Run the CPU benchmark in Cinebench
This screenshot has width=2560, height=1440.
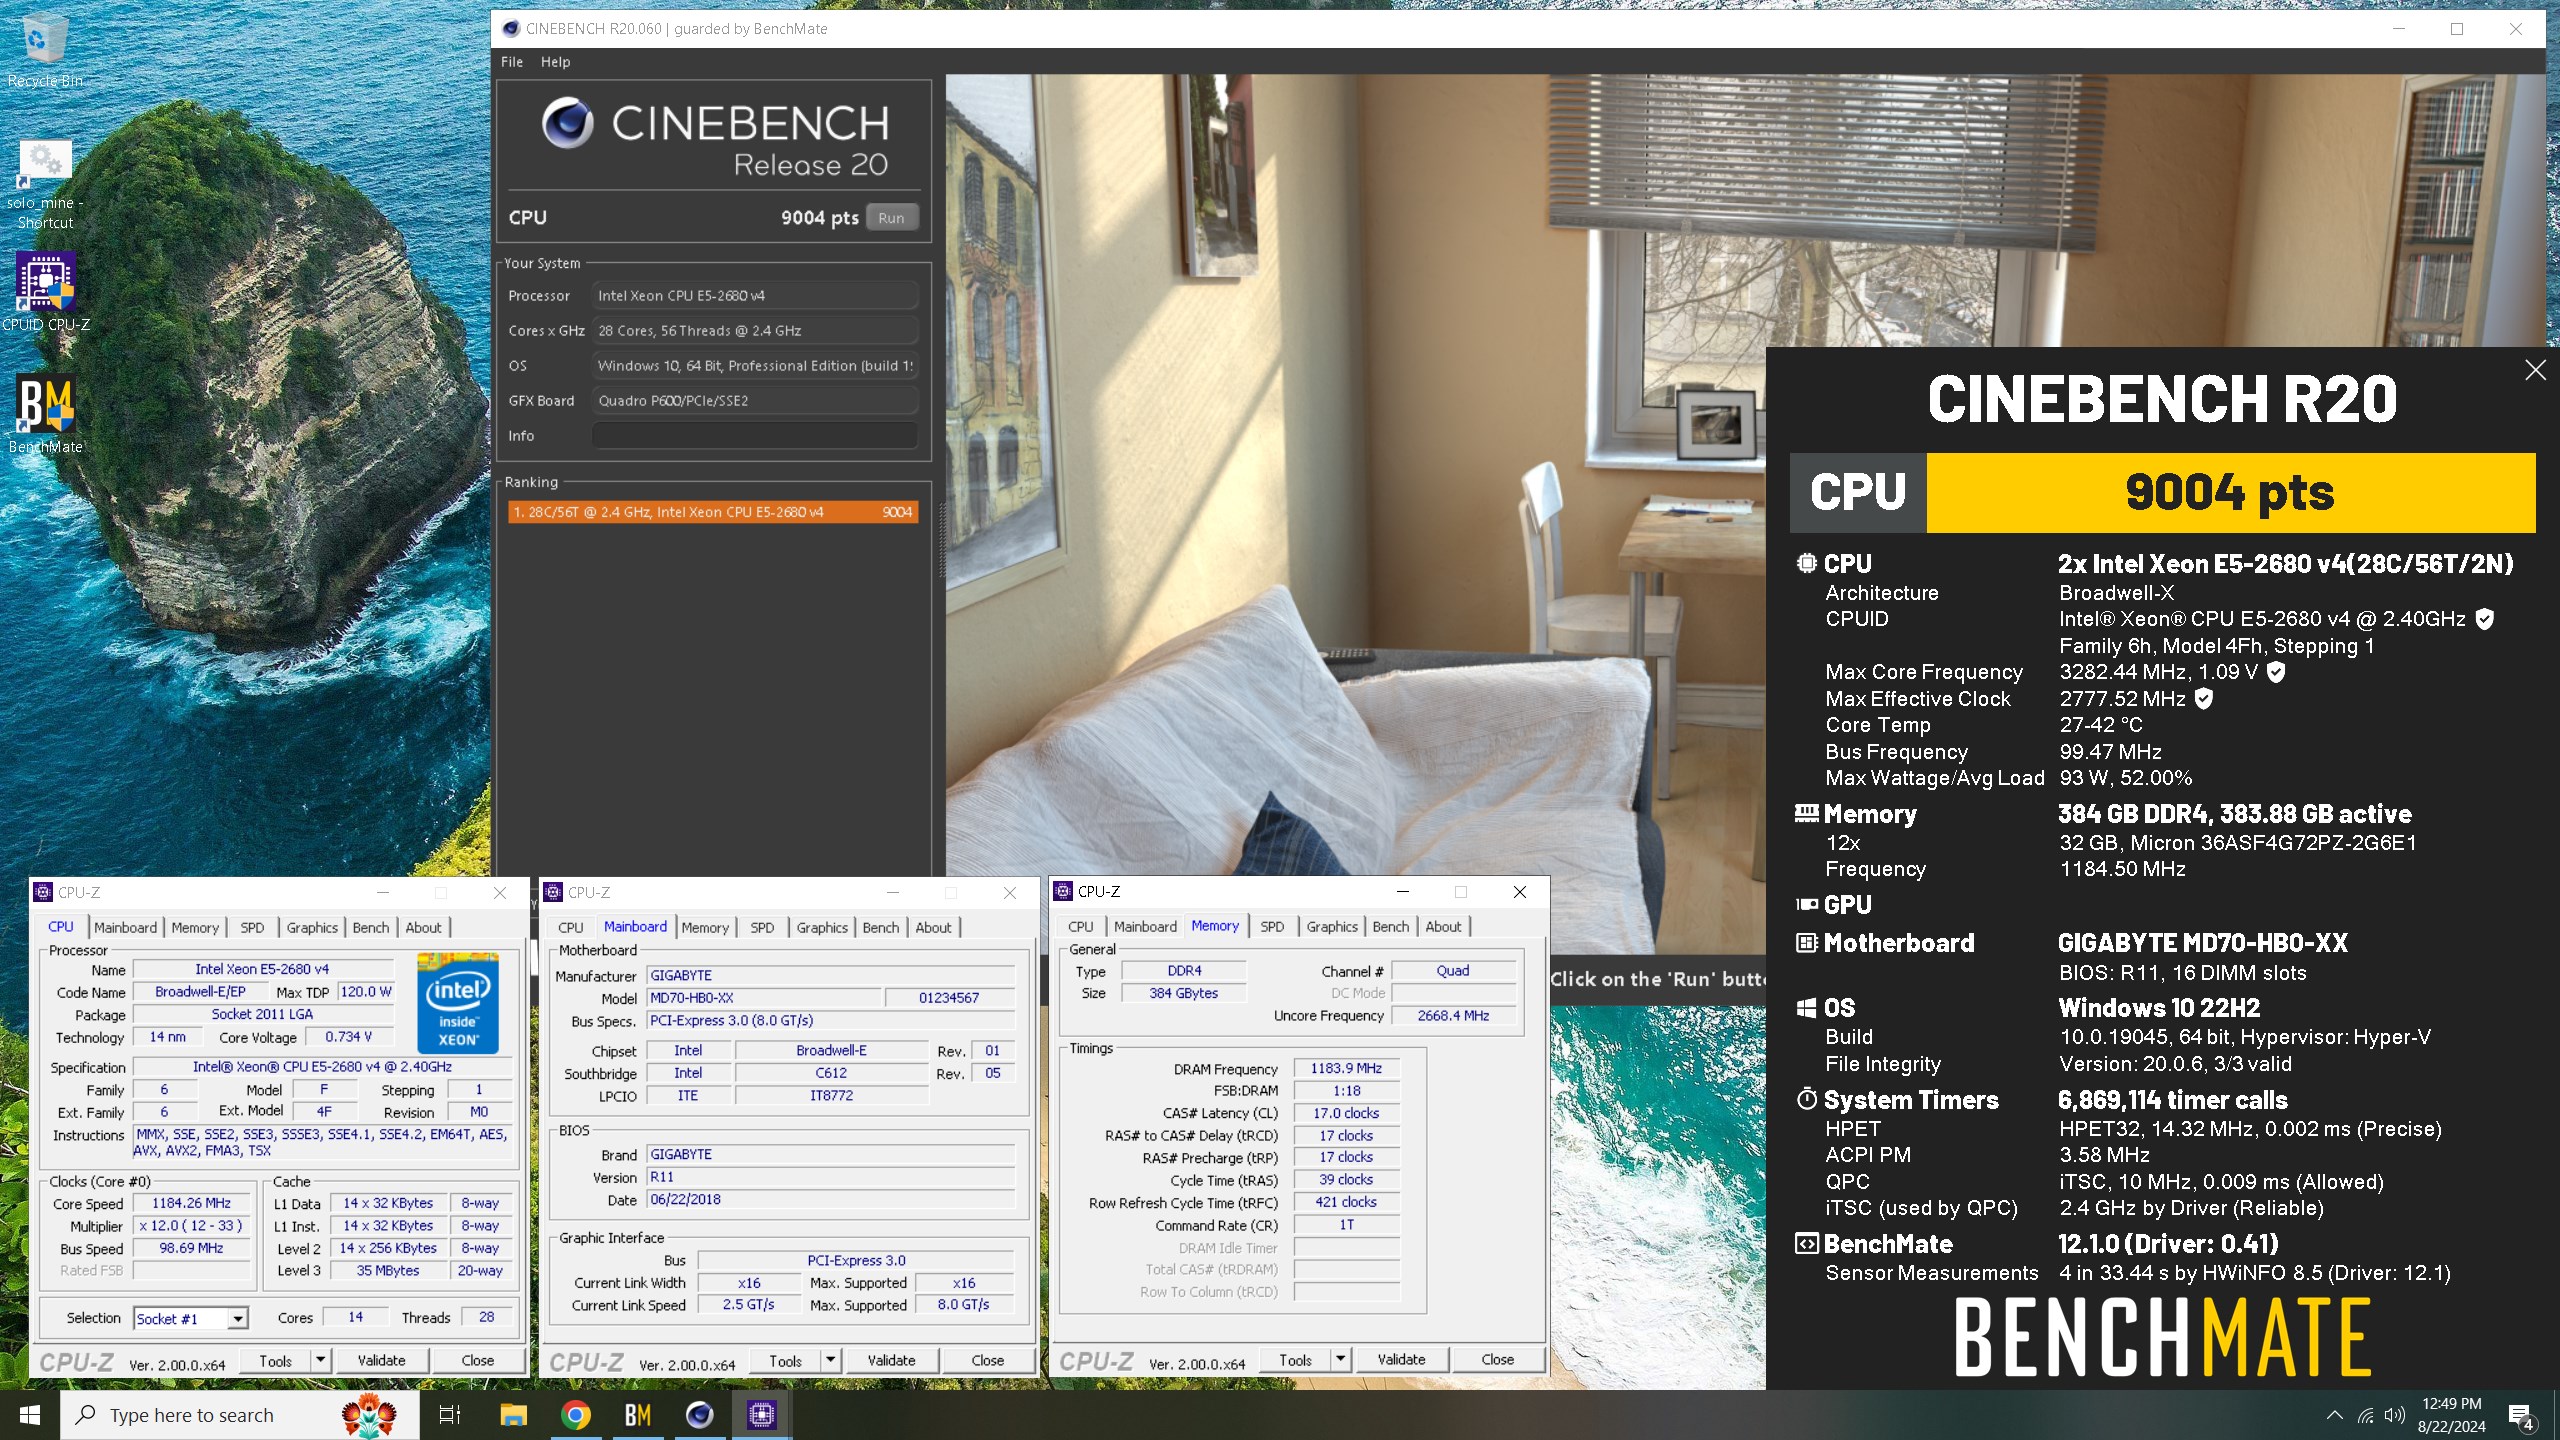(x=891, y=218)
